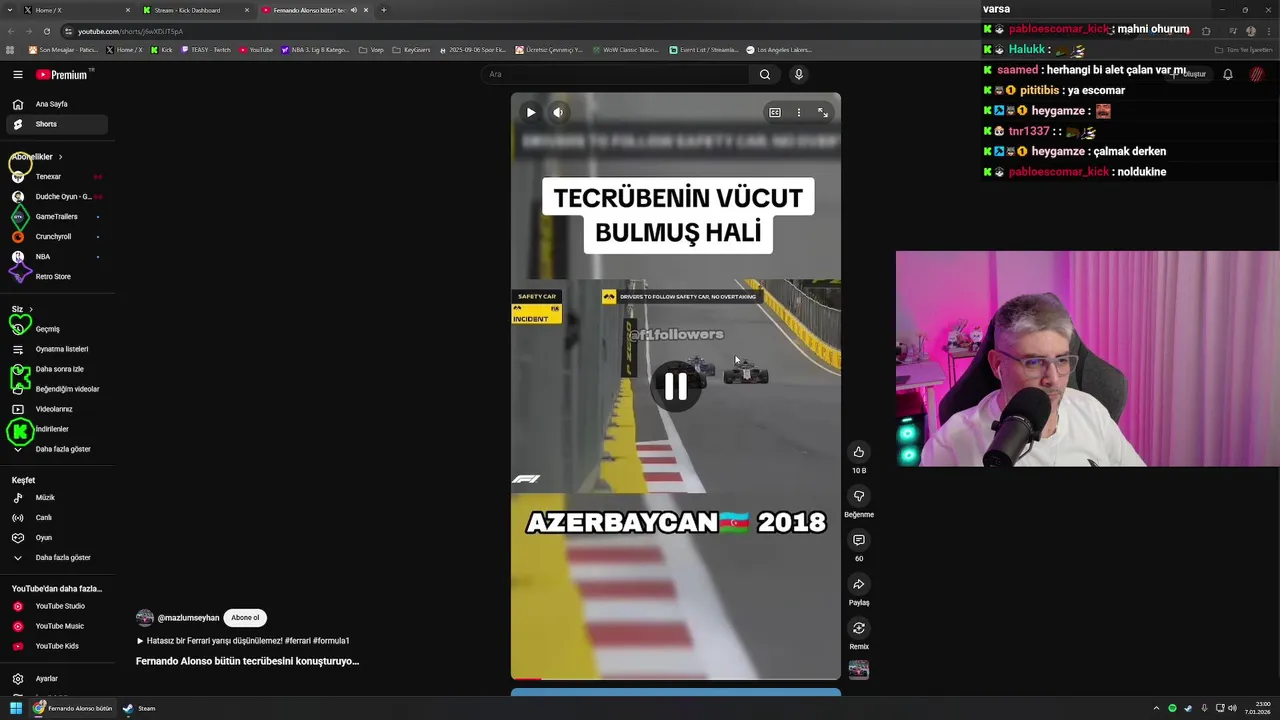
Task: Open Duche Oyun subscription channel
Action: tap(57, 197)
